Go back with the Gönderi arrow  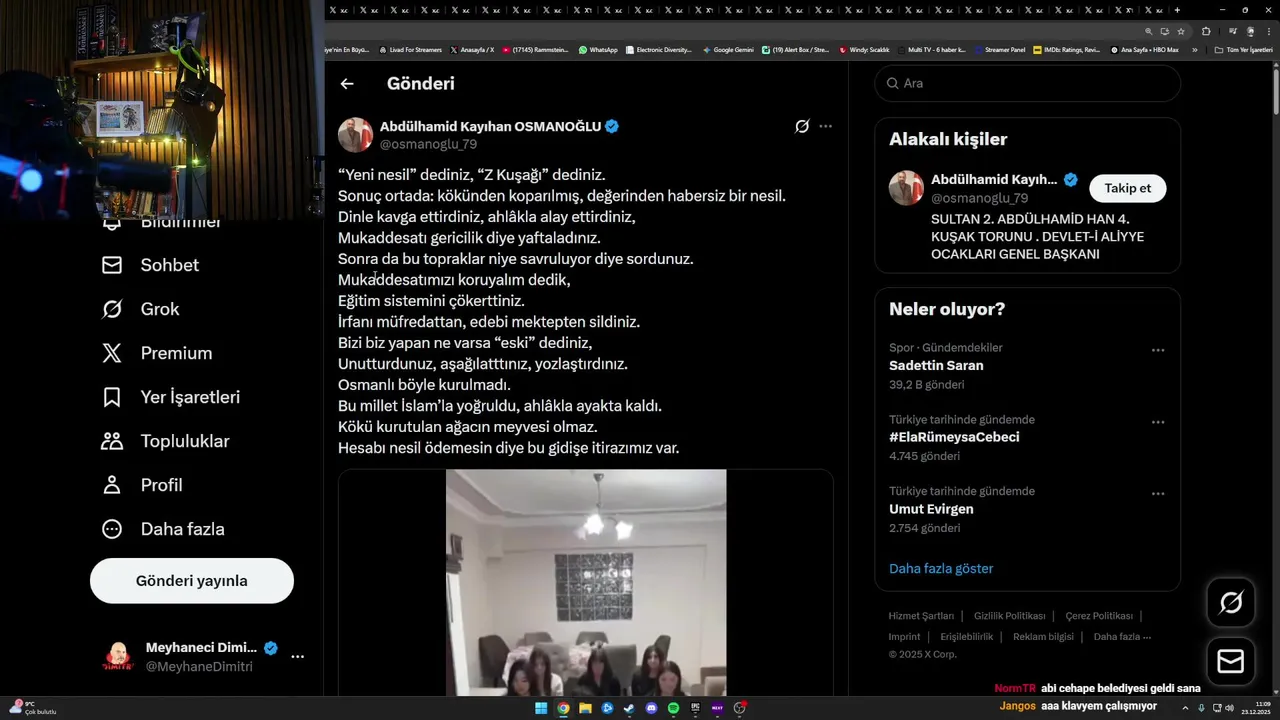tap(347, 84)
